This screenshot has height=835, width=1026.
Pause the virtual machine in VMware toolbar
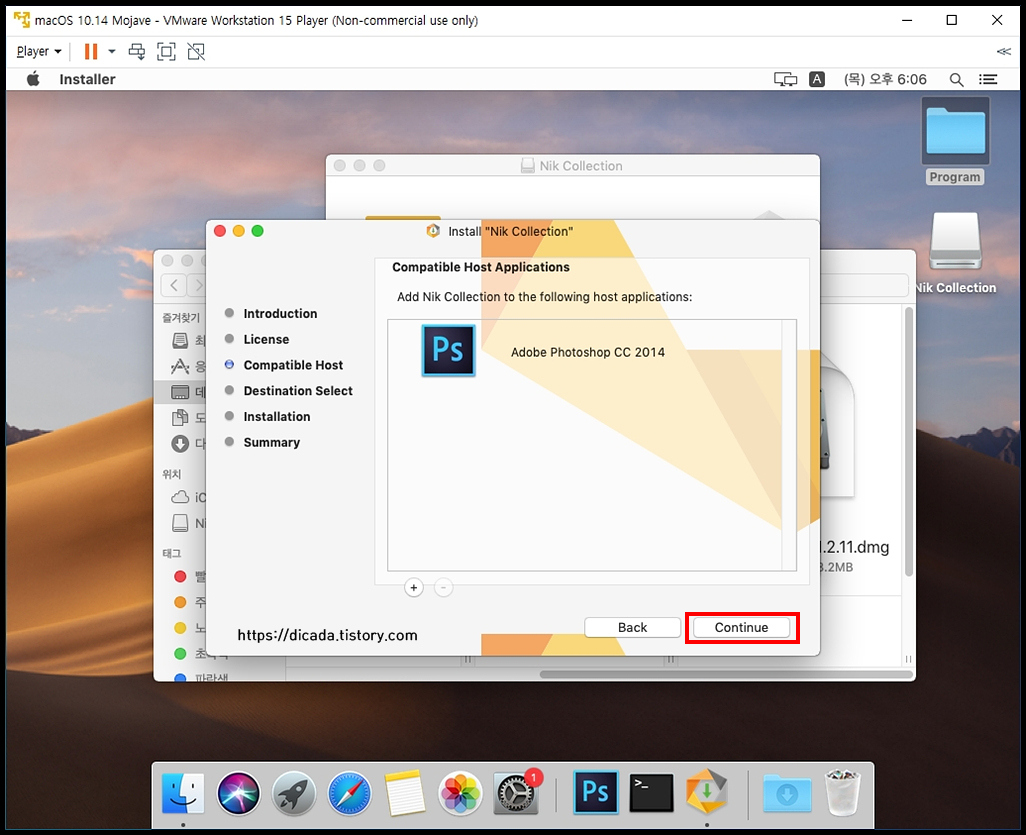coord(91,51)
